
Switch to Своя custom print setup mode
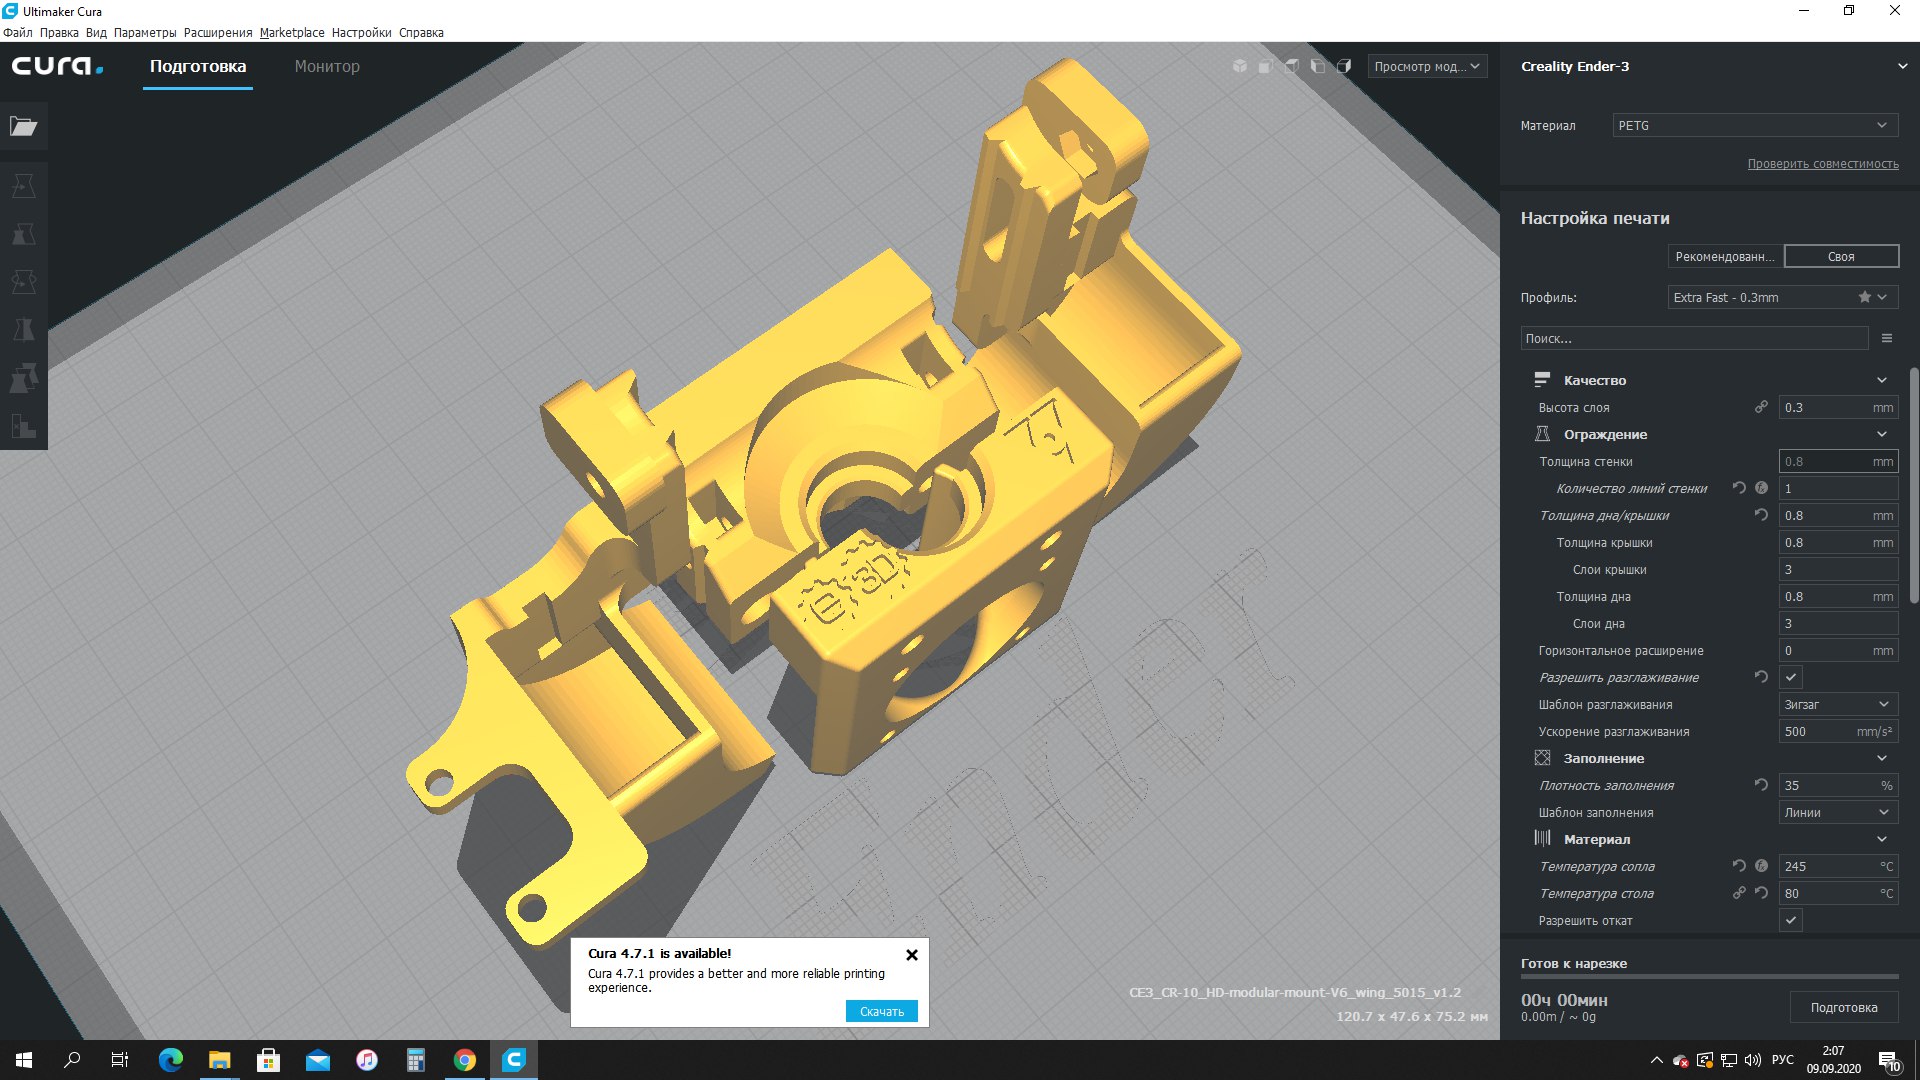pyautogui.click(x=1841, y=257)
